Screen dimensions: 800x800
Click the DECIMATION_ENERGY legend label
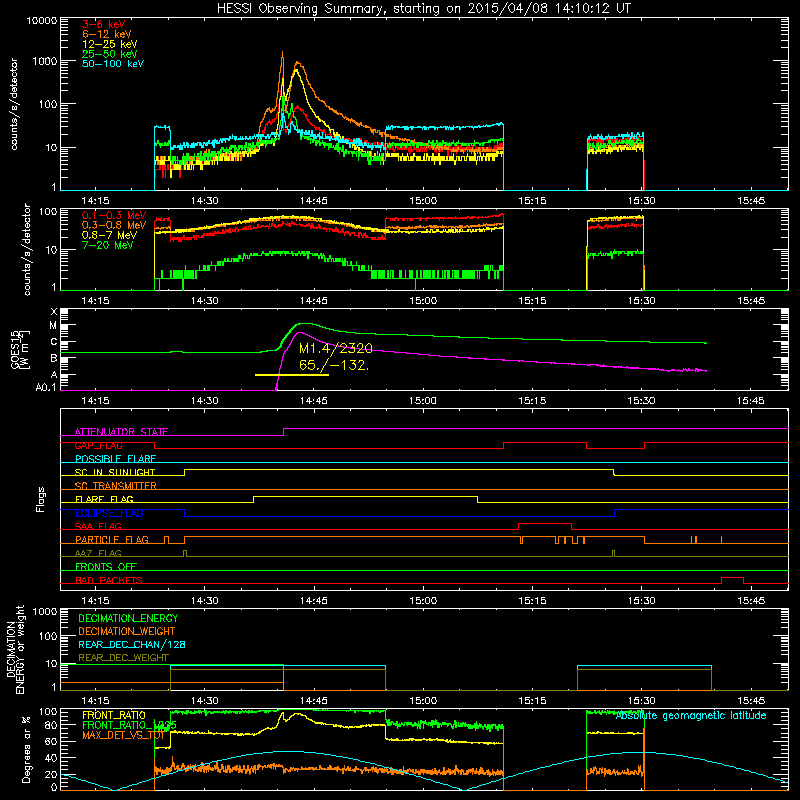128,618
